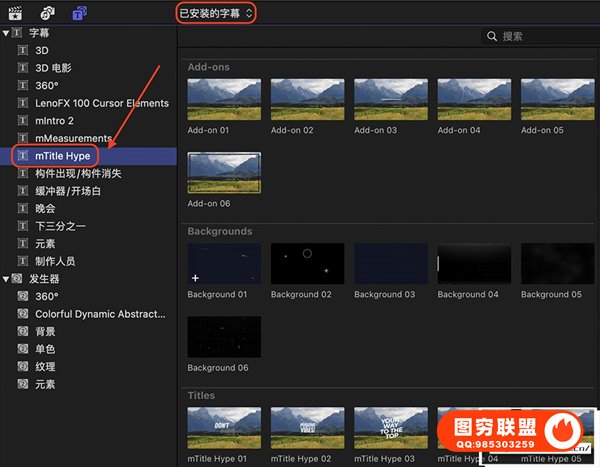This screenshot has width=600, height=467.
Task: Open the Photos and Audio sidebar icon
Action: (47, 13)
